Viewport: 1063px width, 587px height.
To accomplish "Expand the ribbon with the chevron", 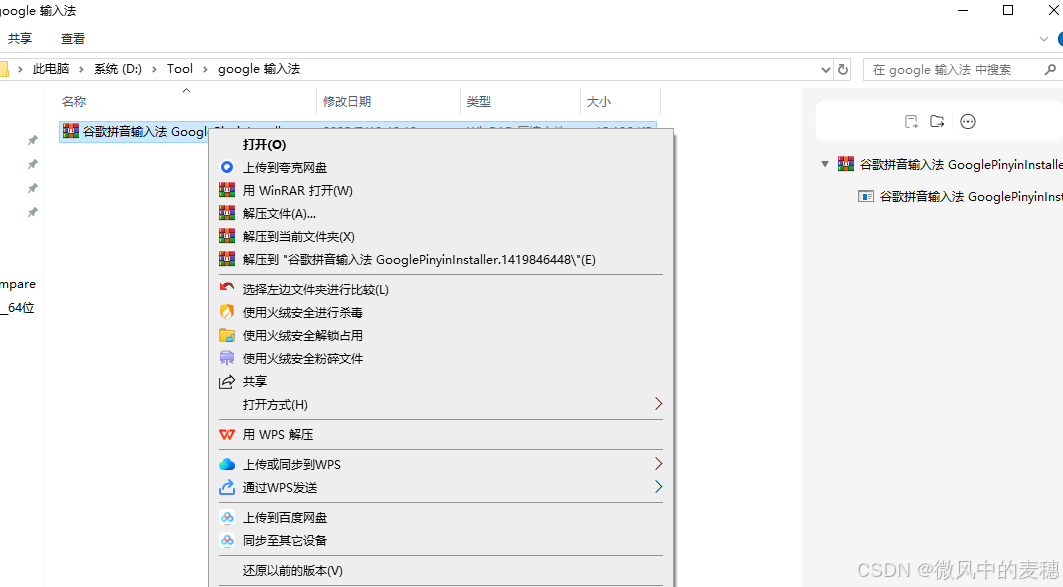I will click(x=1044, y=39).
